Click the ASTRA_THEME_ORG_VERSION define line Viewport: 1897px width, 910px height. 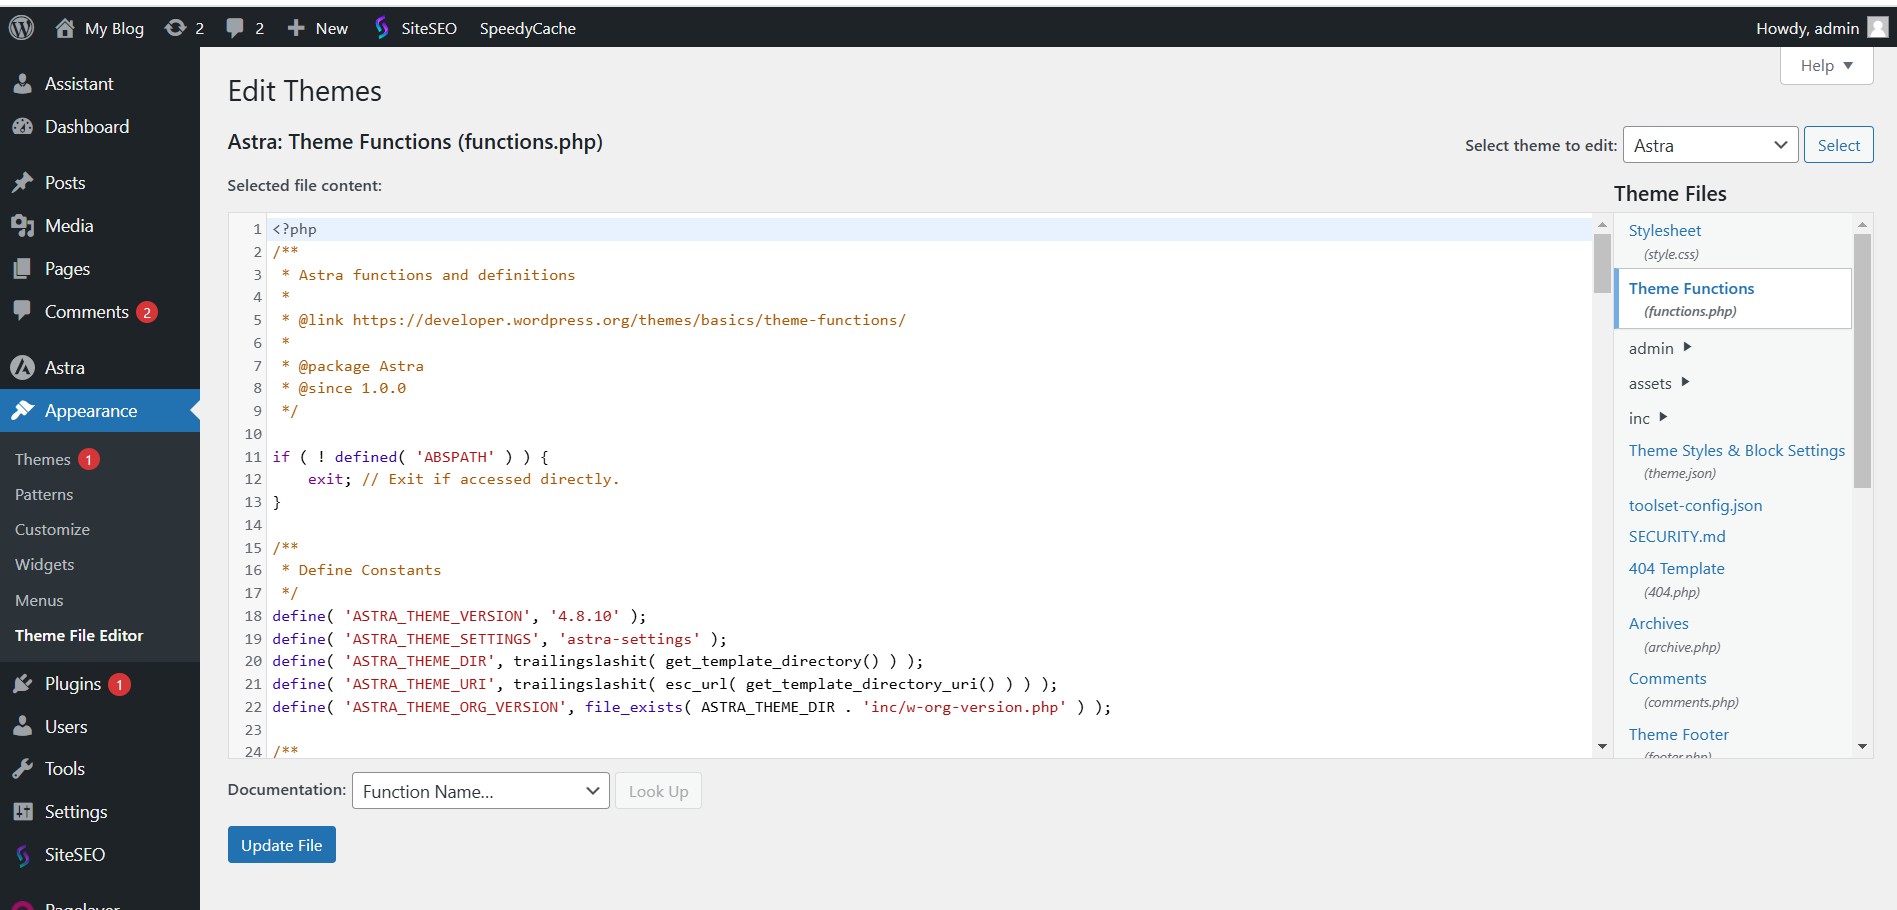pos(691,707)
